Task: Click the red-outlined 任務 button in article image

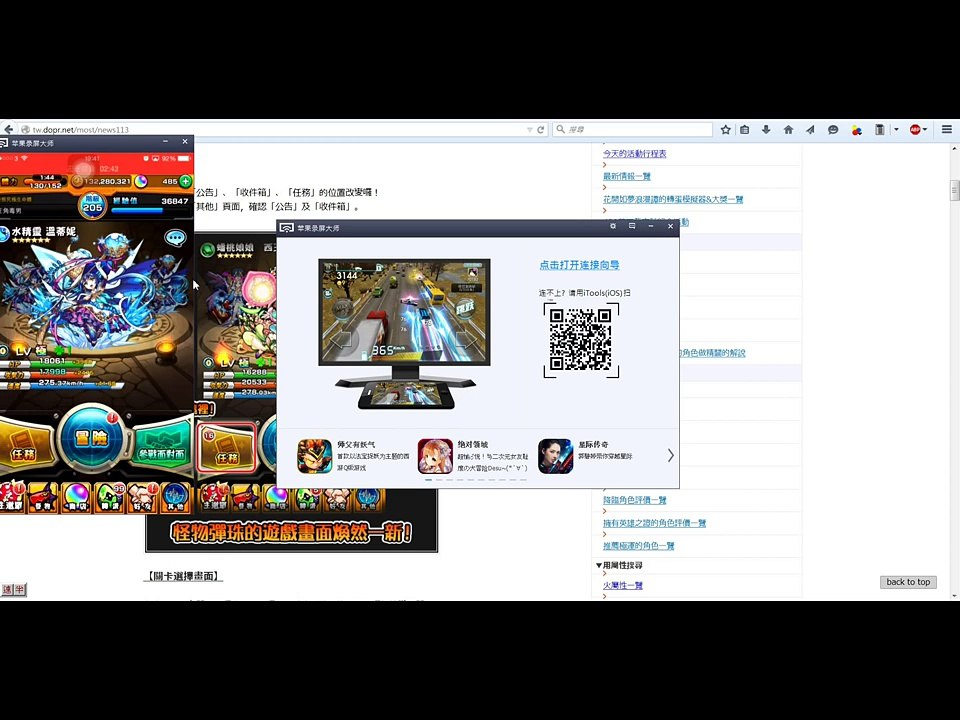Action: point(226,448)
